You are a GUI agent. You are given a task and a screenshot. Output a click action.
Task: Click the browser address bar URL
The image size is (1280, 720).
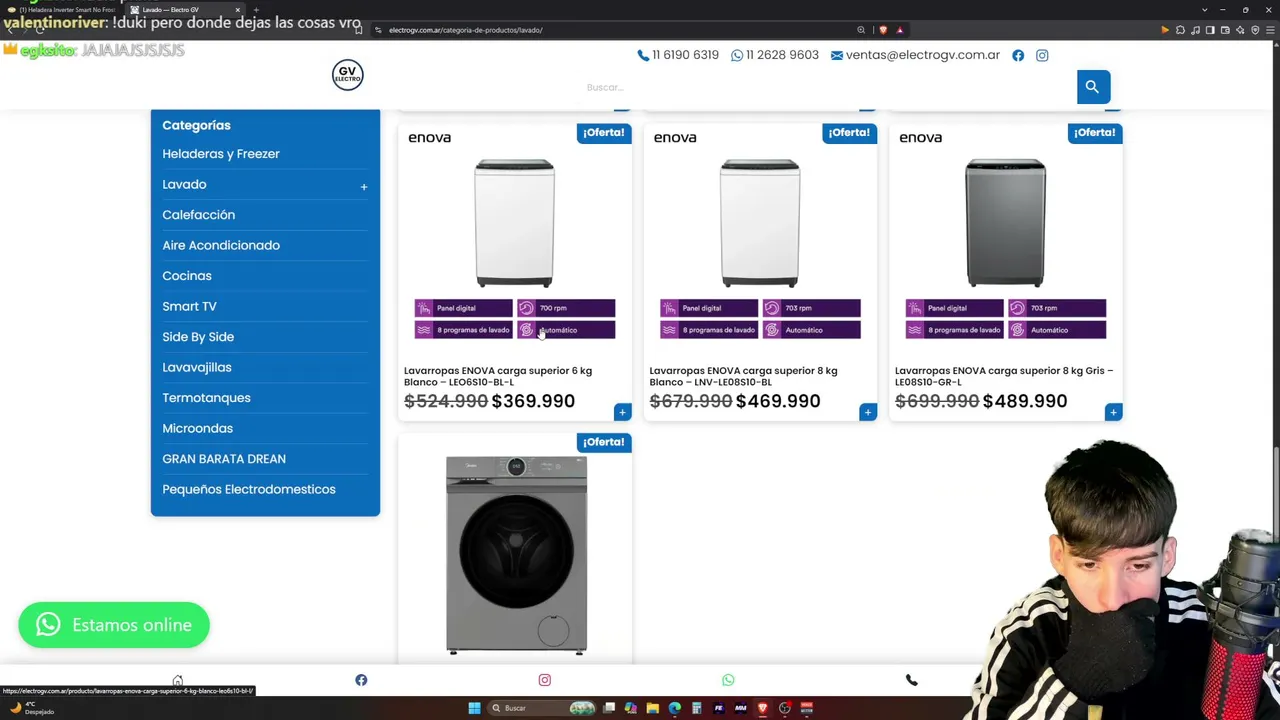(466, 30)
